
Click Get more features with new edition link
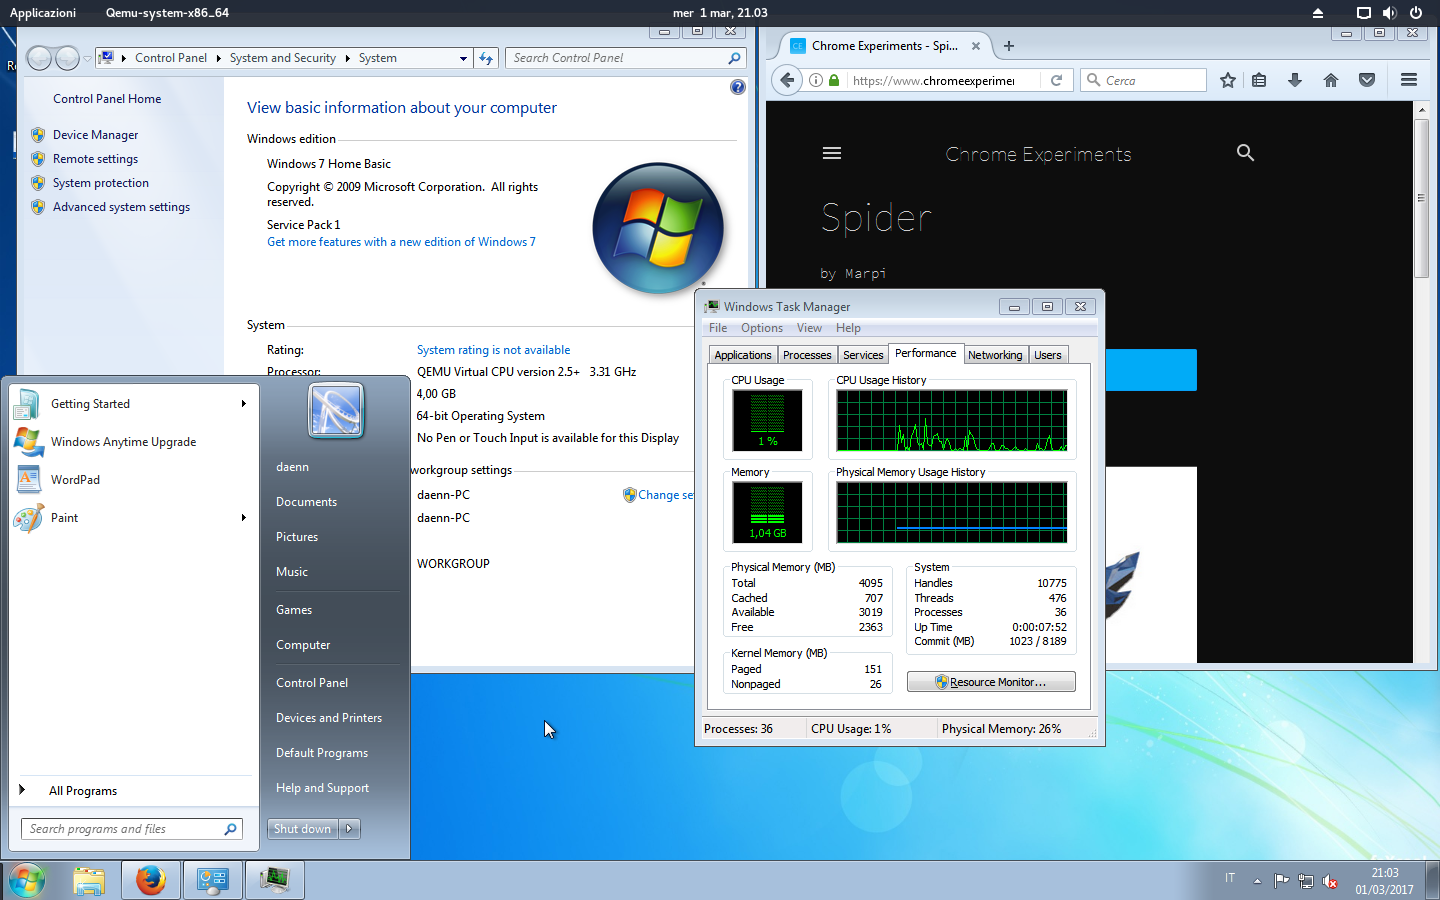tap(401, 242)
